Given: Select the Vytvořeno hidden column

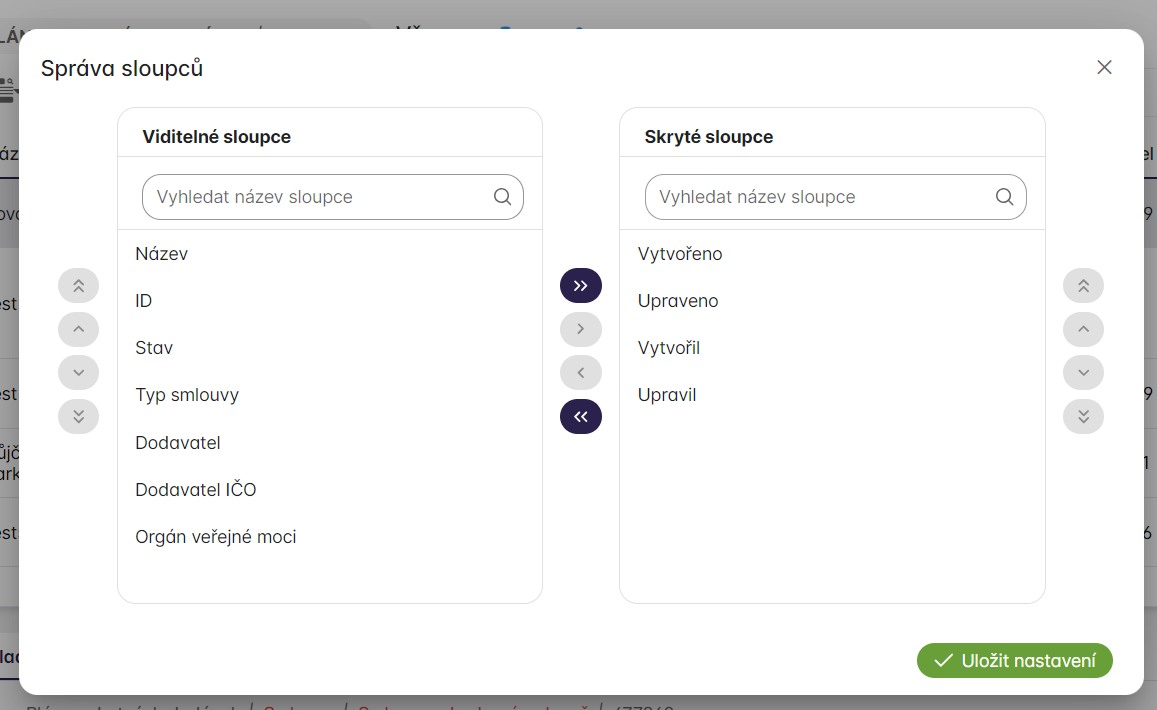Looking at the screenshot, I should 680,254.
